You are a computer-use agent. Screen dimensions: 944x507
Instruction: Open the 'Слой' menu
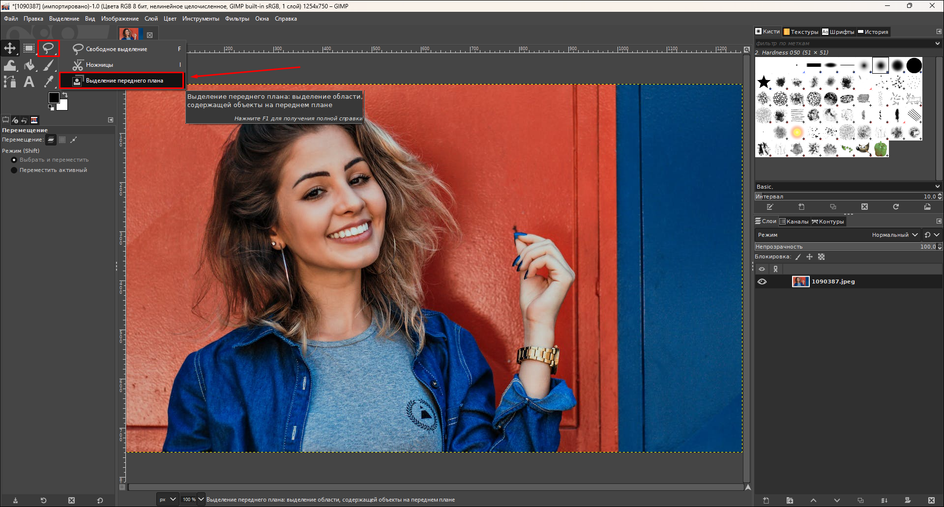tap(151, 19)
